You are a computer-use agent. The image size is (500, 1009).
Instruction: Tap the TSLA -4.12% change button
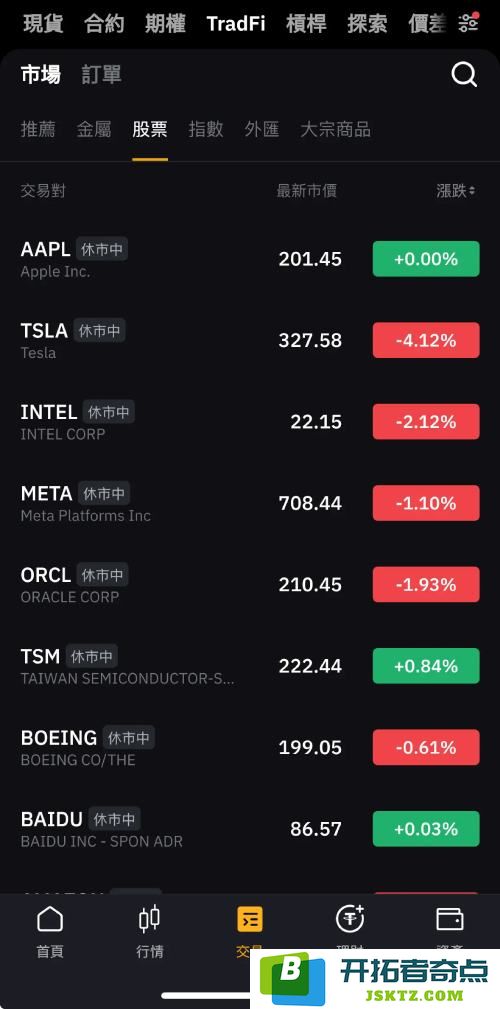pos(426,340)
